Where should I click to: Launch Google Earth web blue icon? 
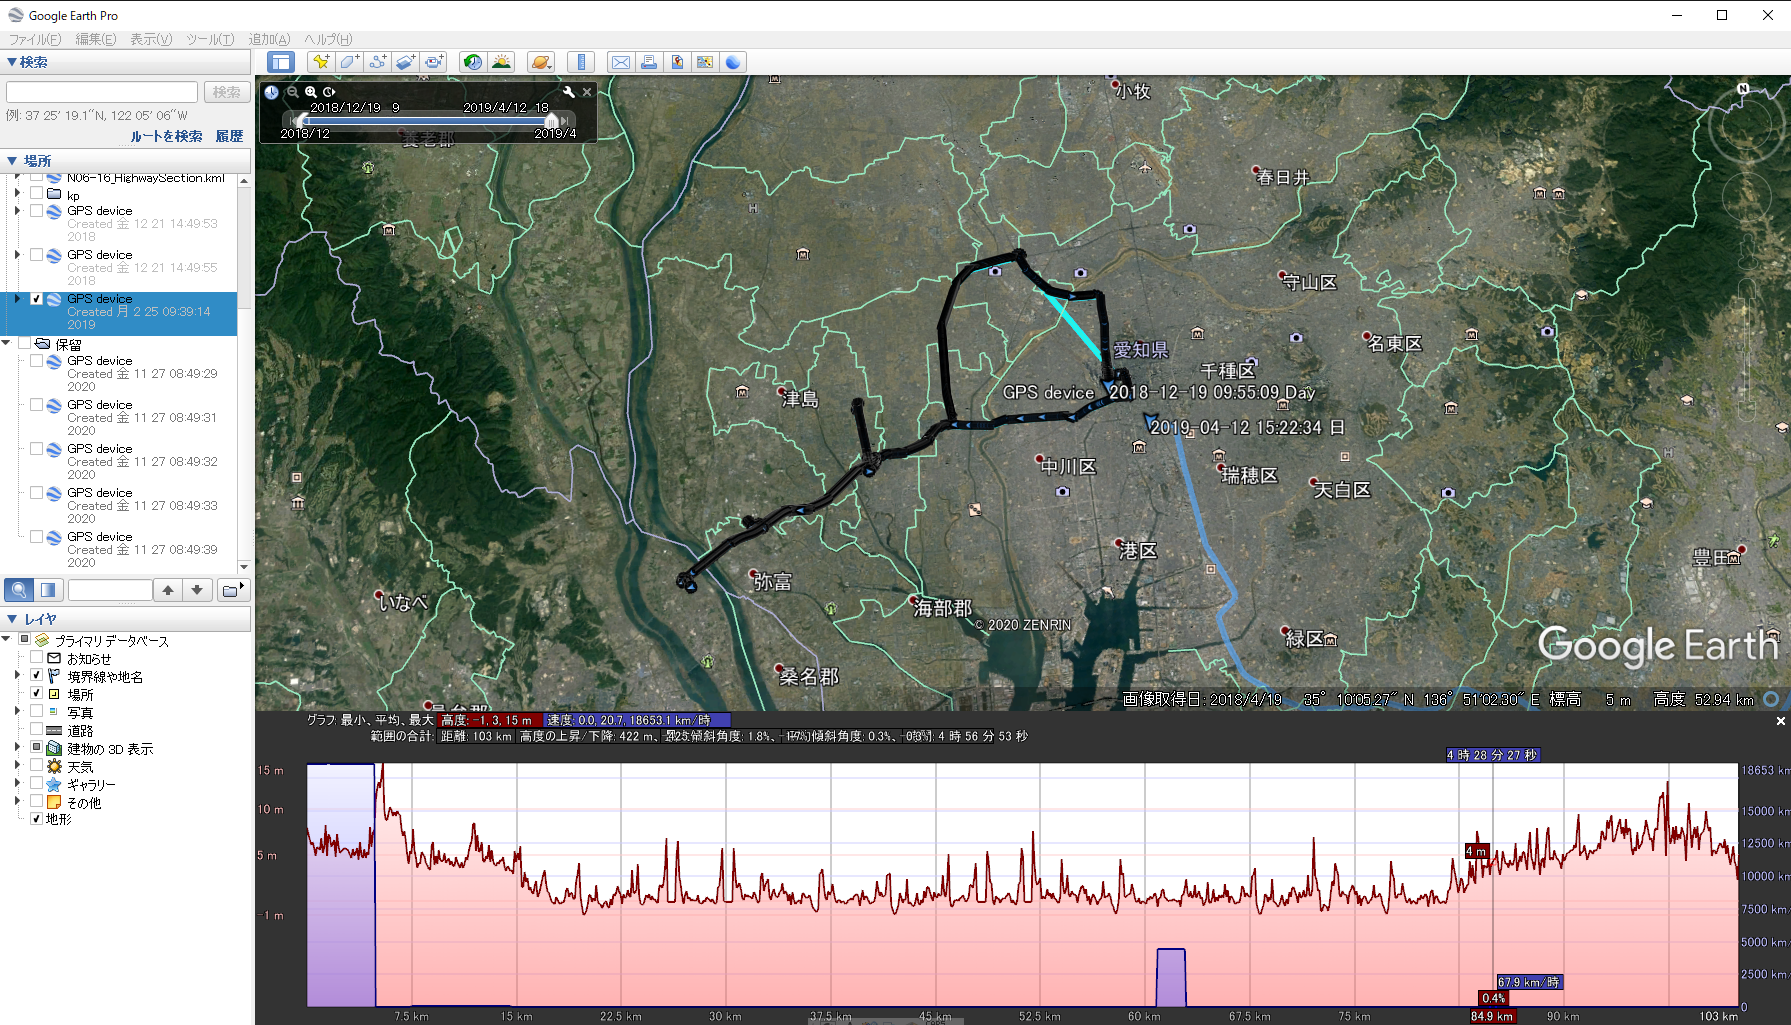tap(733, 62)
